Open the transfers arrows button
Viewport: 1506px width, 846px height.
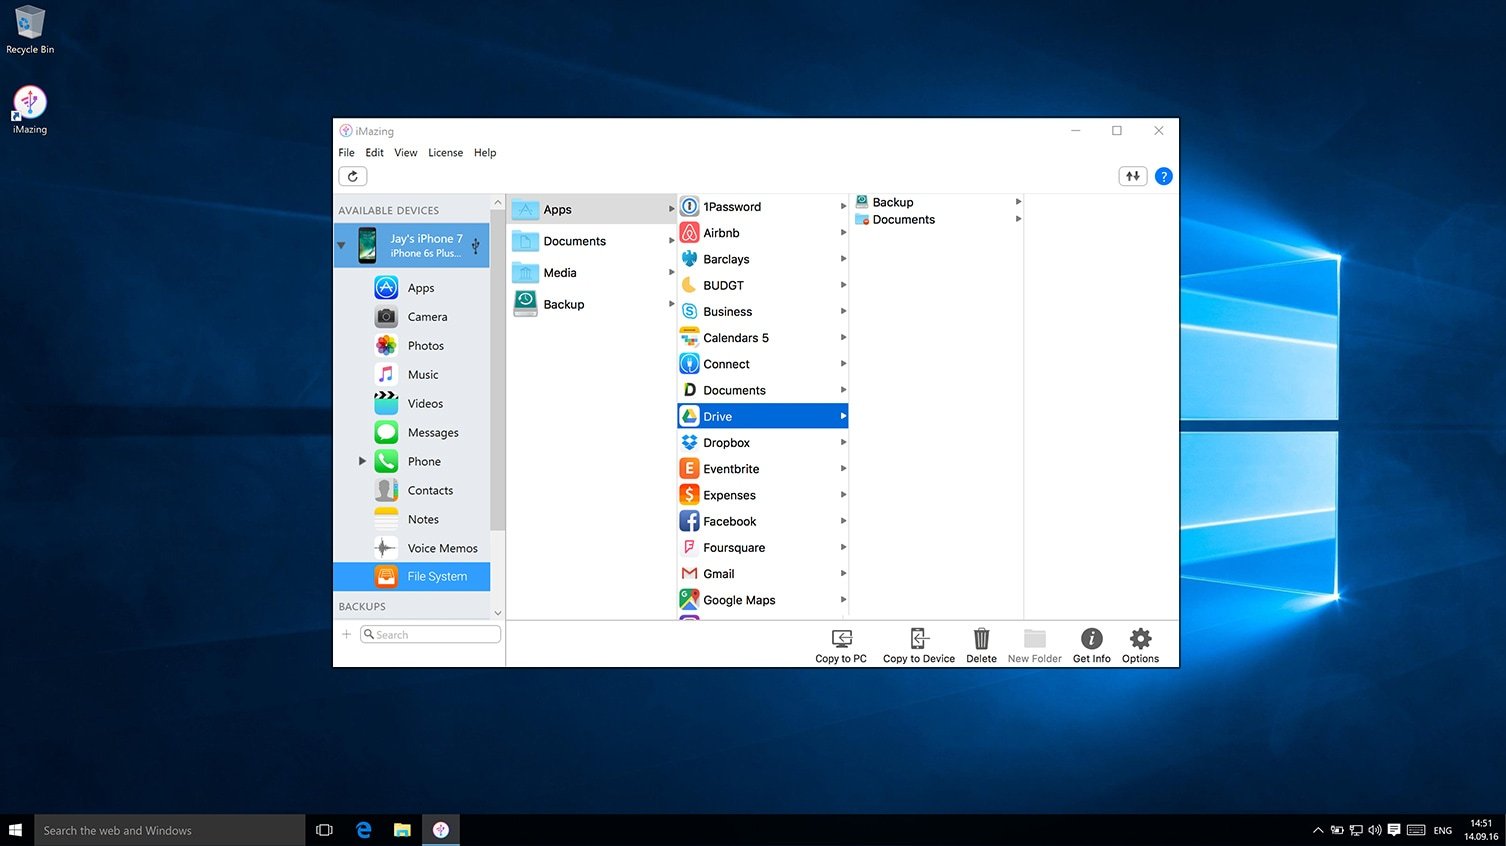pos(1132,176)
